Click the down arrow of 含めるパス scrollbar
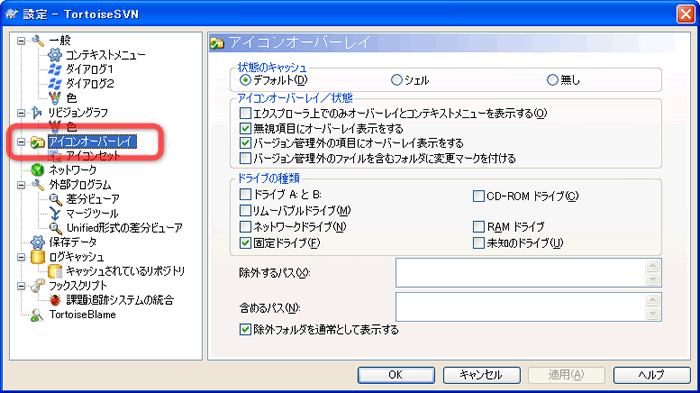This screenshot has width=700, height=393. pyautogui.click(x=653, y=314)
